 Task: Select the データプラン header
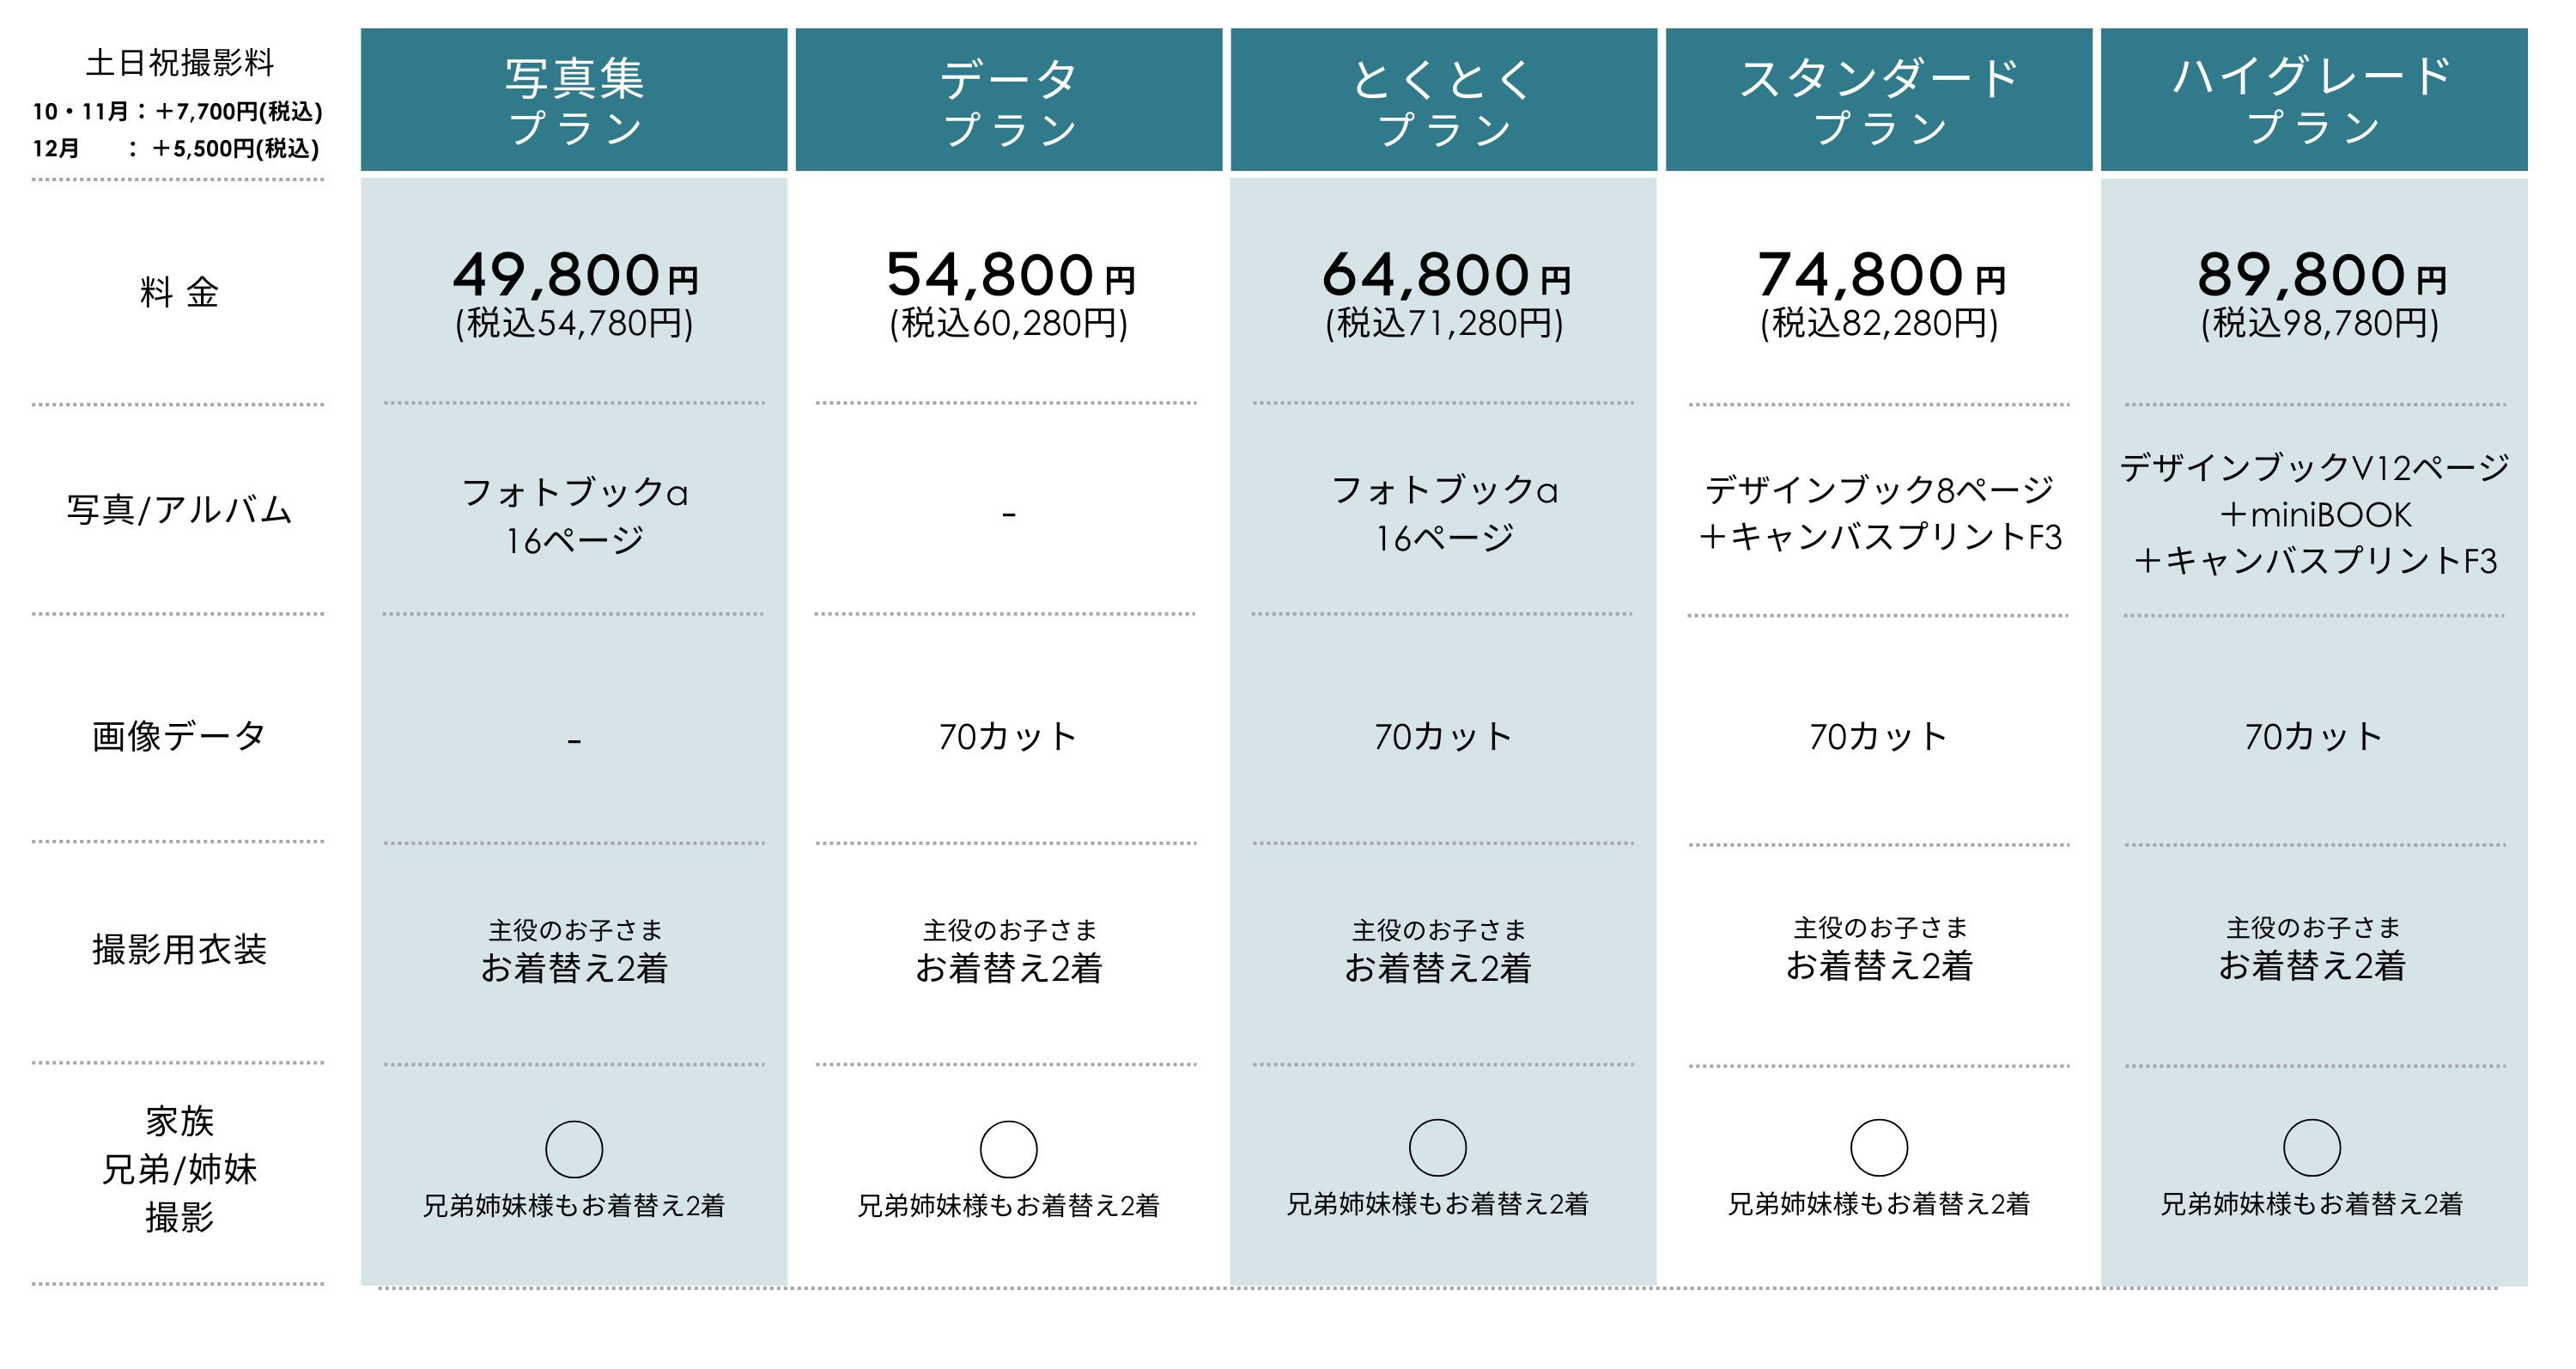coord(1008,100)
